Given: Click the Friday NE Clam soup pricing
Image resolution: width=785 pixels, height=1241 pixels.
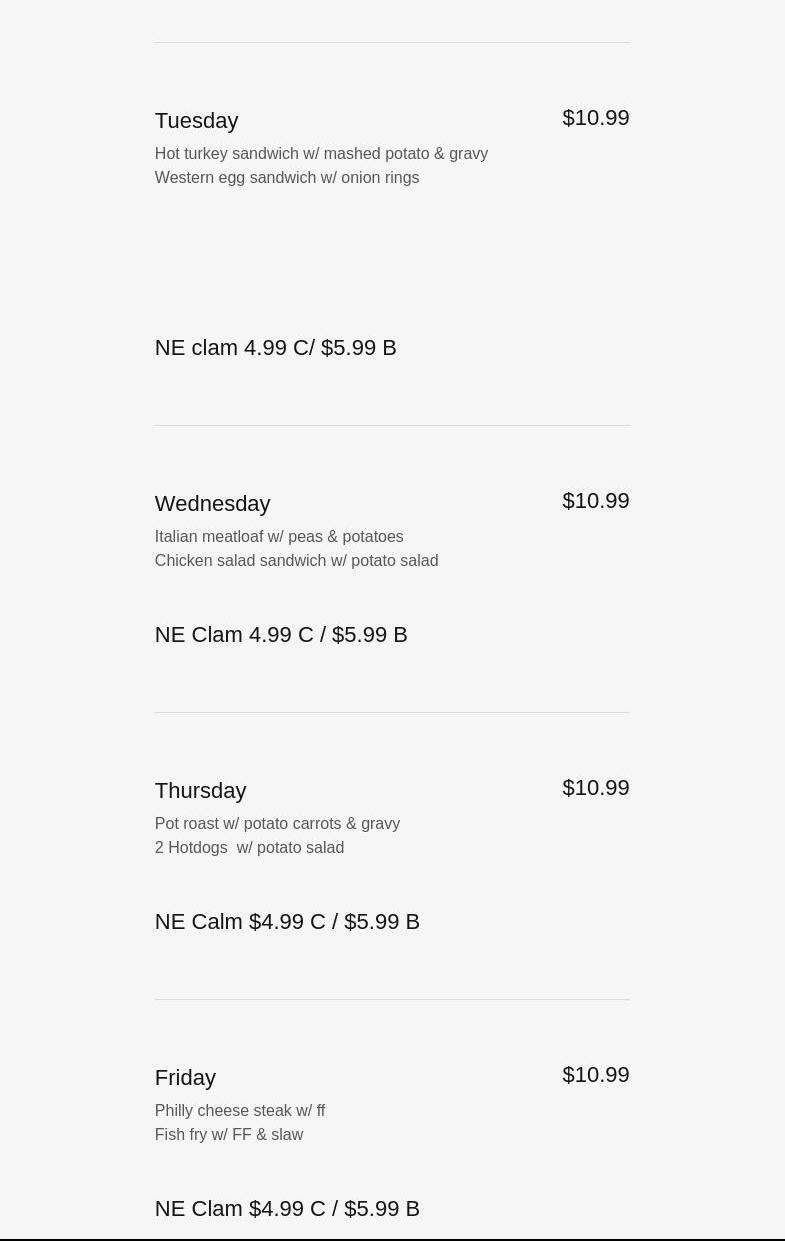Looking at the screenshot, I should (x=287, y=1208).
